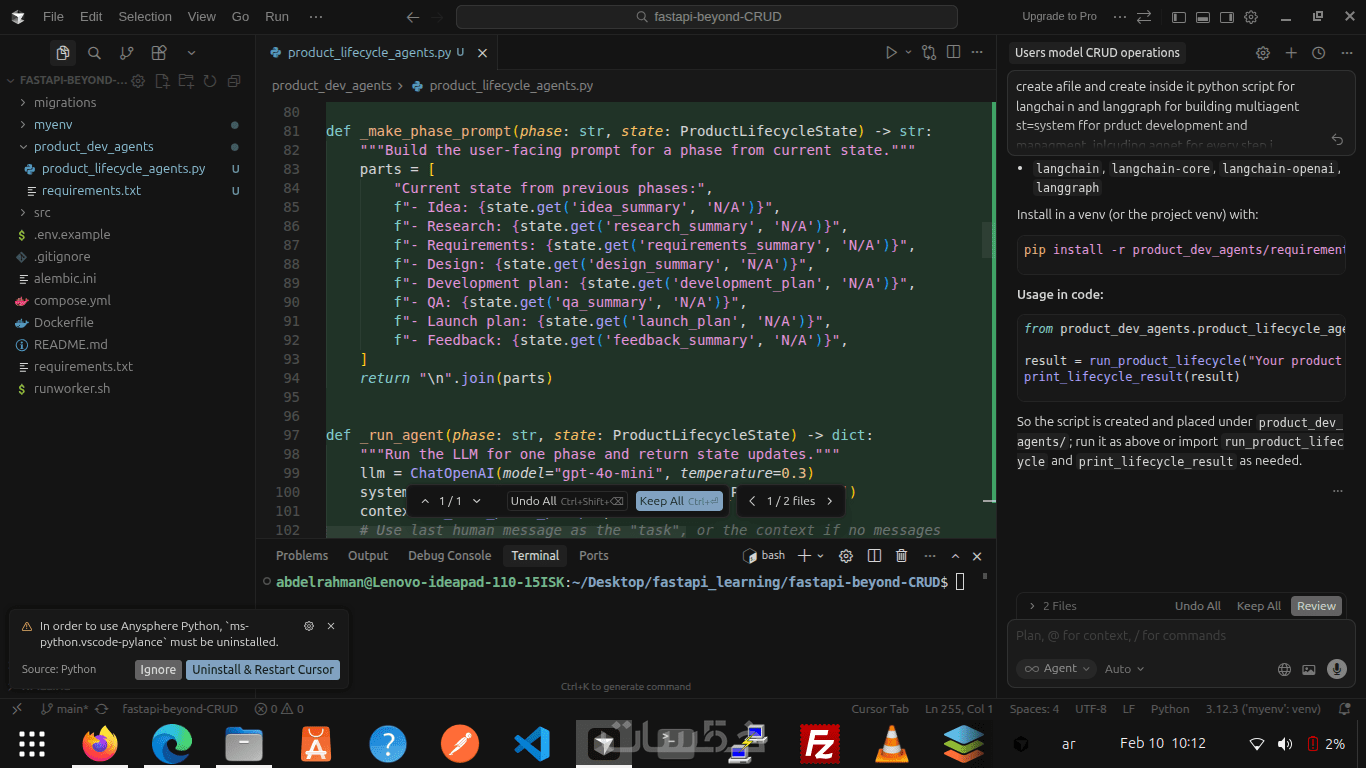
Task: Open the Source Control view
Action: coord(126,53)
